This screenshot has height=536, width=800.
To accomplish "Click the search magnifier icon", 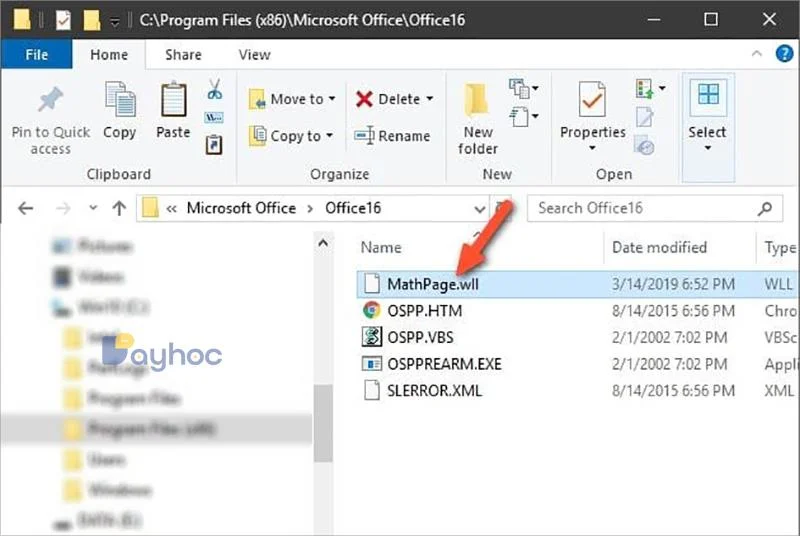I will point(765,208).
